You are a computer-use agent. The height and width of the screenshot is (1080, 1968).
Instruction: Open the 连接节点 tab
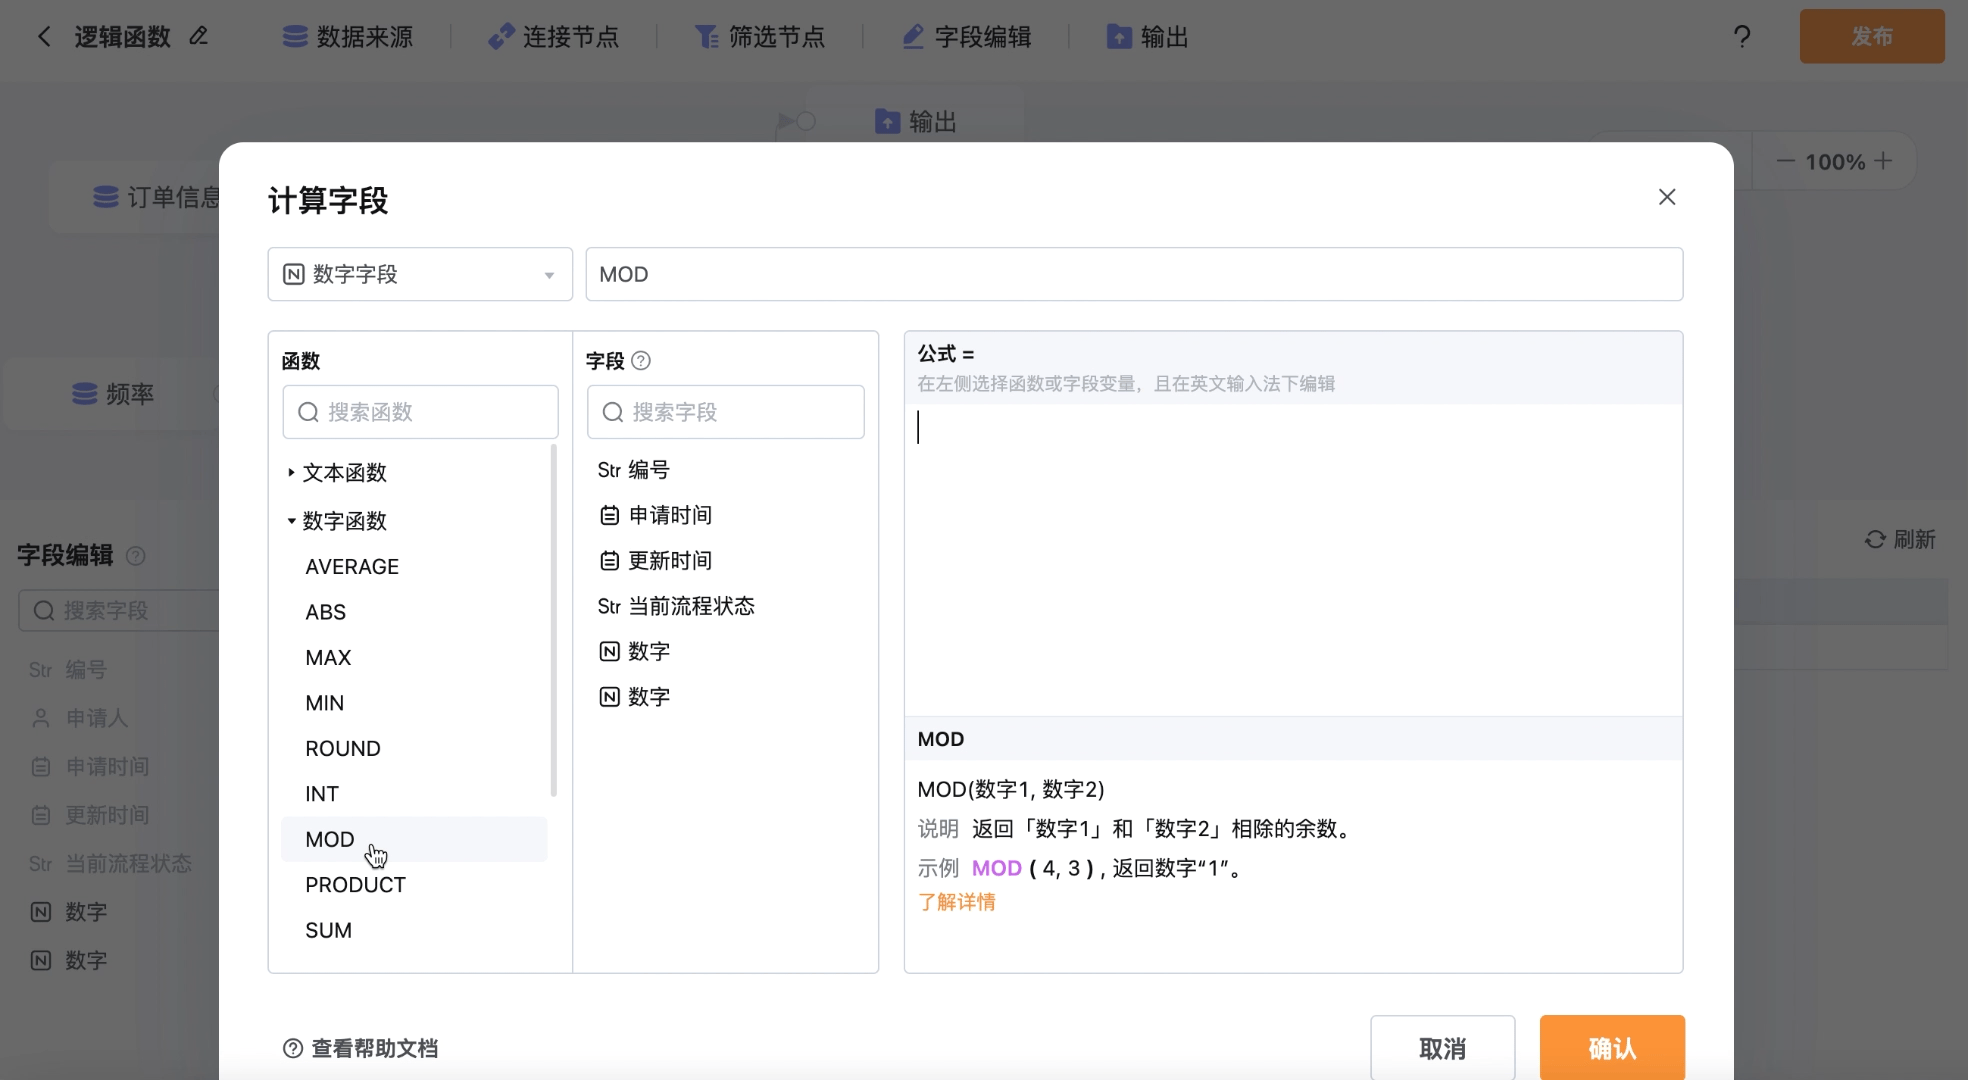[553, 37]
